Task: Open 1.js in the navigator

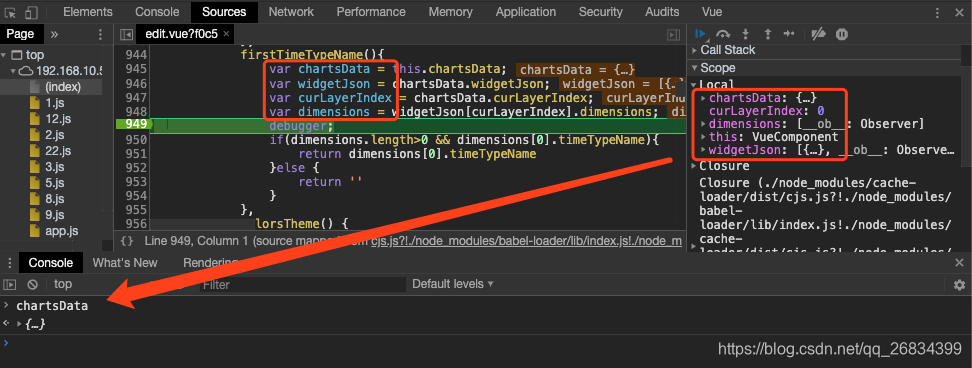Action: 54,103
